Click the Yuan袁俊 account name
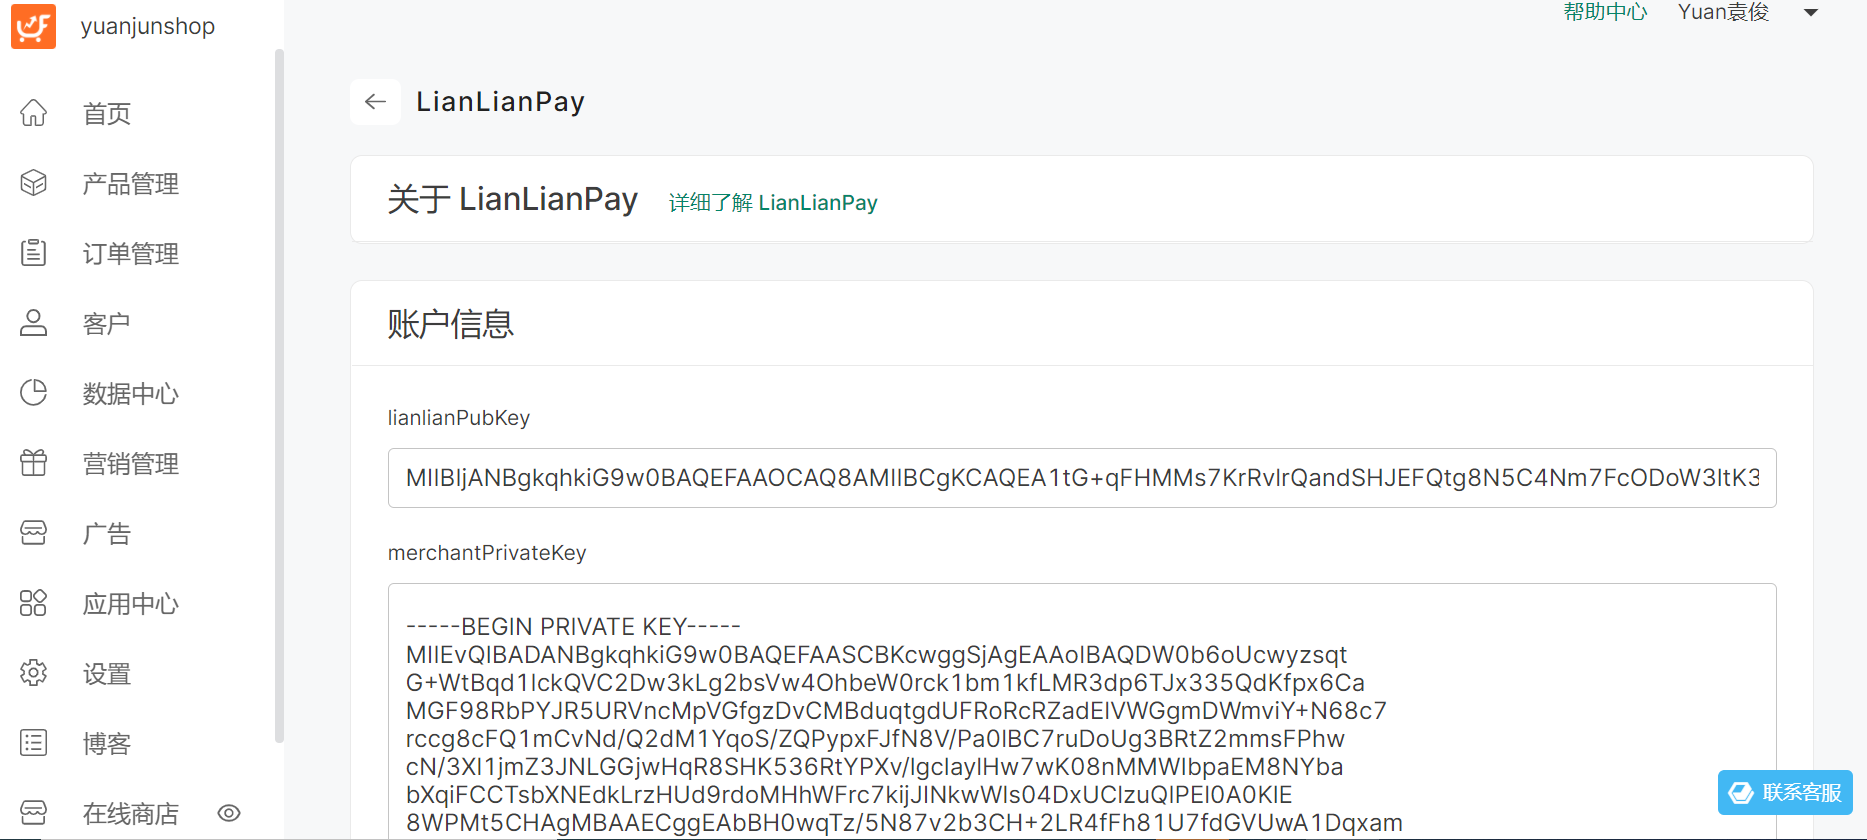 click(1724, 12)
